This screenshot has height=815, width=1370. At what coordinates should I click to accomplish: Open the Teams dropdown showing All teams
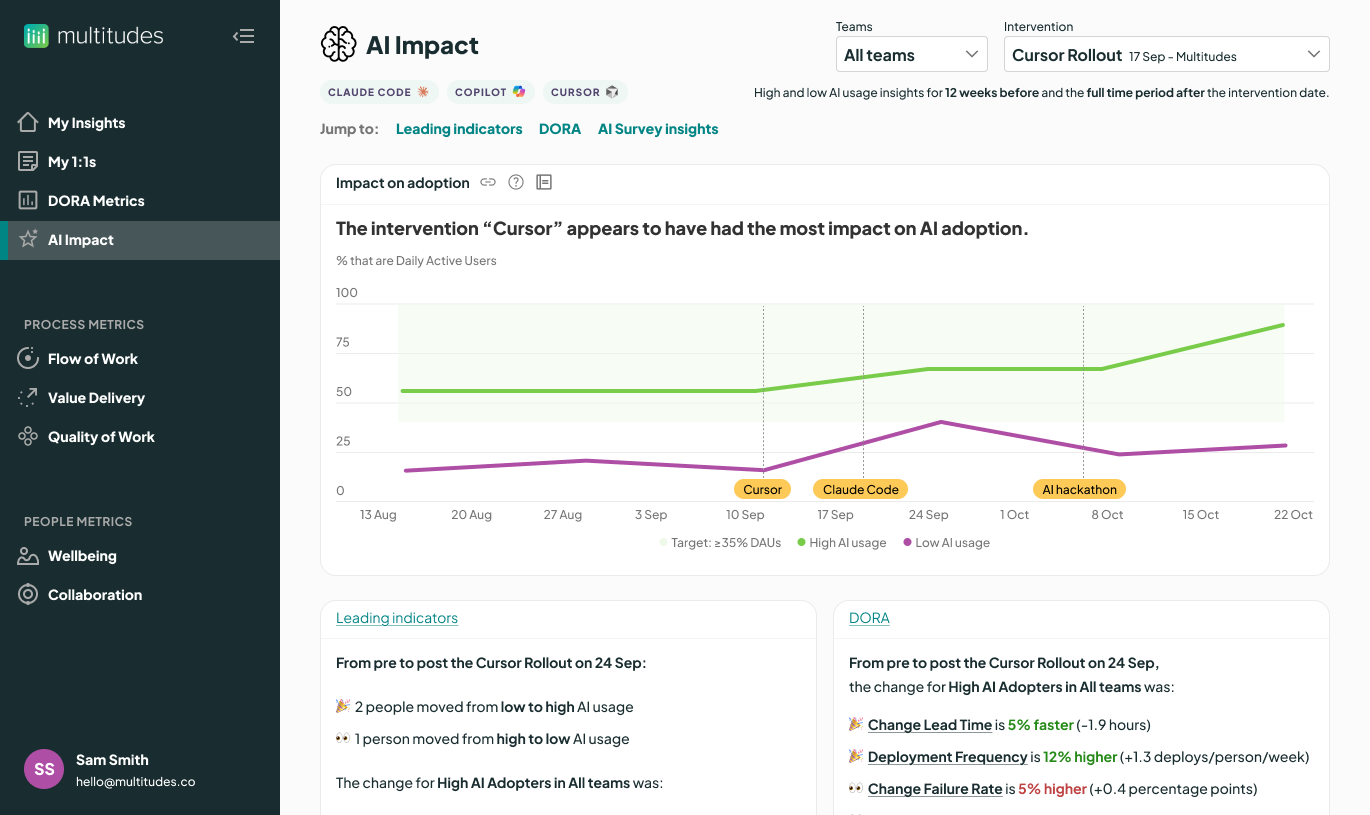(911, 54)
